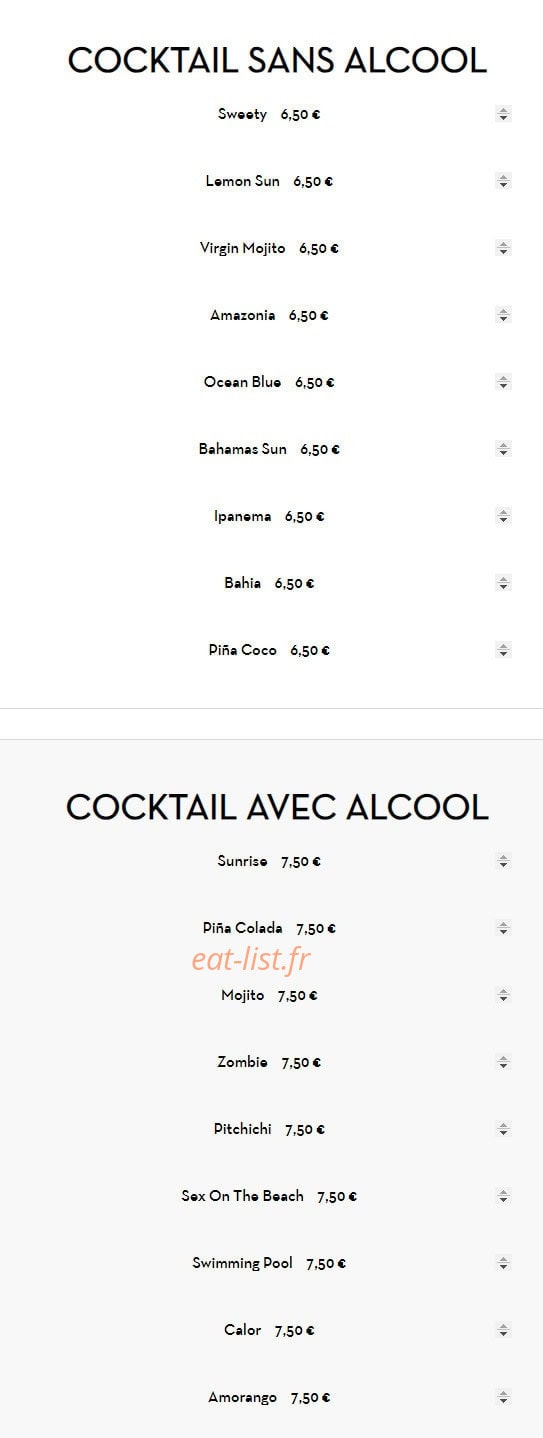Click the stepper beside Virgin Mojito

point(503,248)
